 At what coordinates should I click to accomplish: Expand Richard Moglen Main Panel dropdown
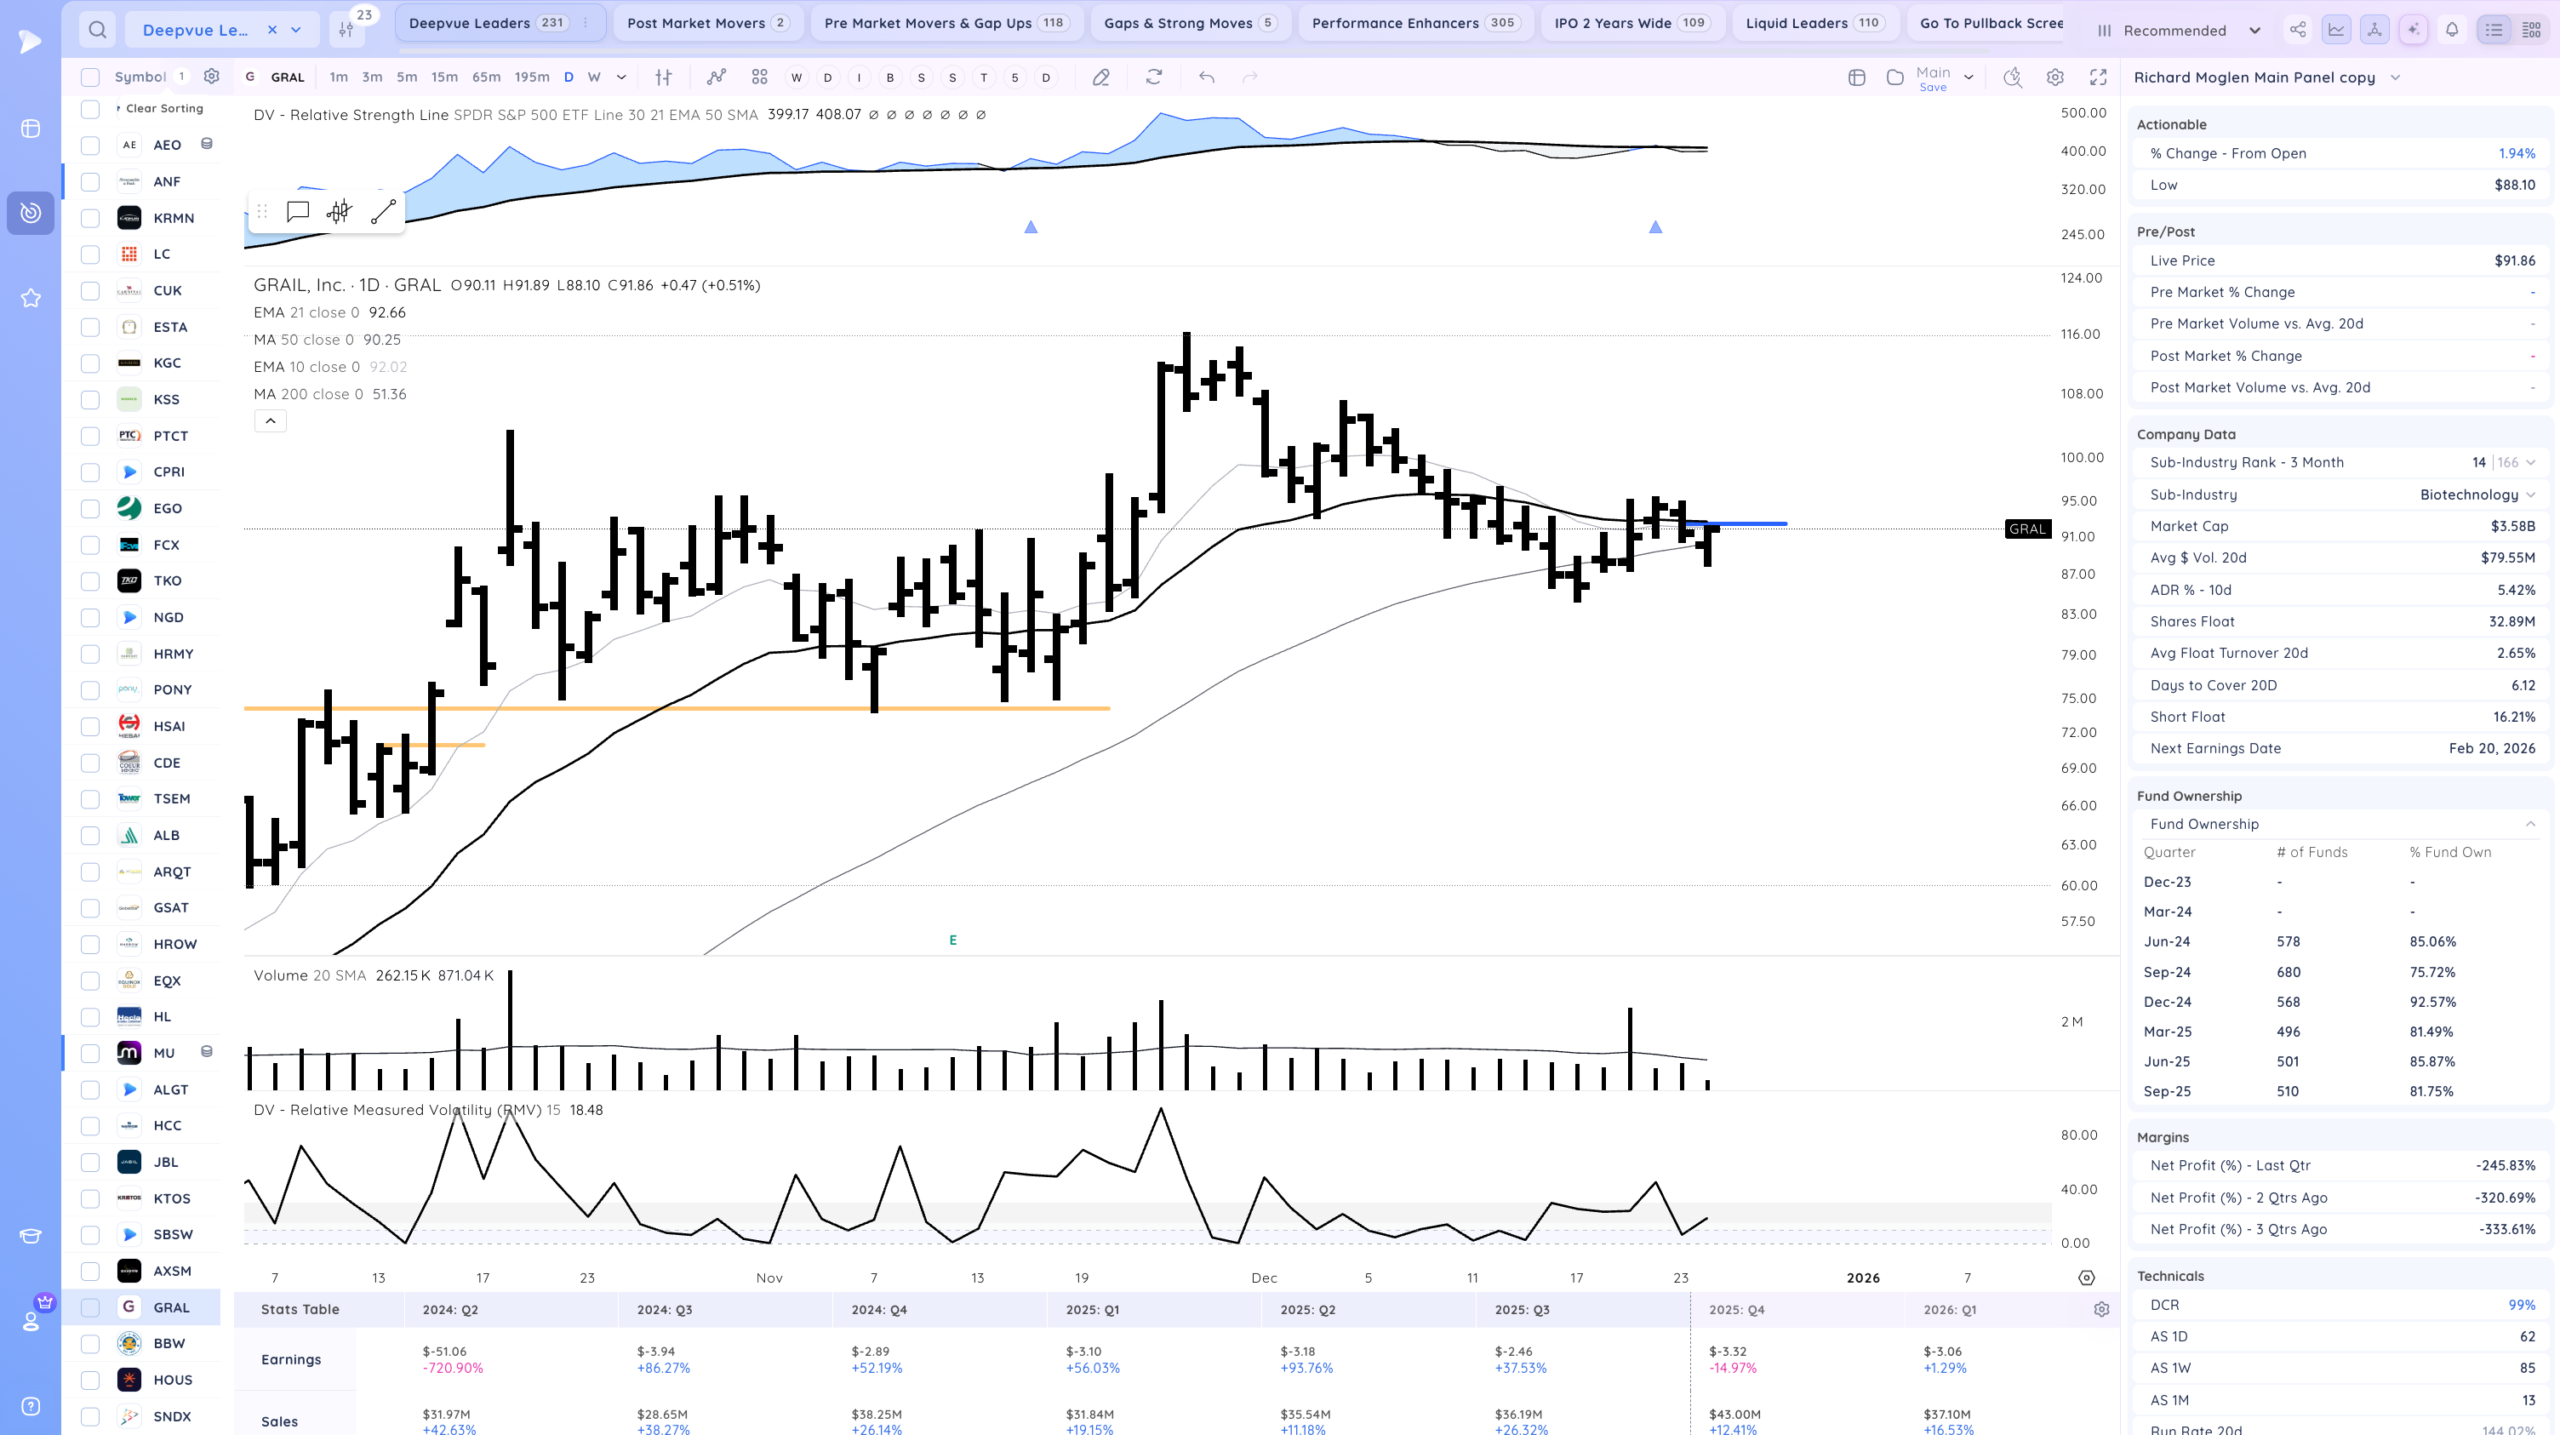point(2394,77)
